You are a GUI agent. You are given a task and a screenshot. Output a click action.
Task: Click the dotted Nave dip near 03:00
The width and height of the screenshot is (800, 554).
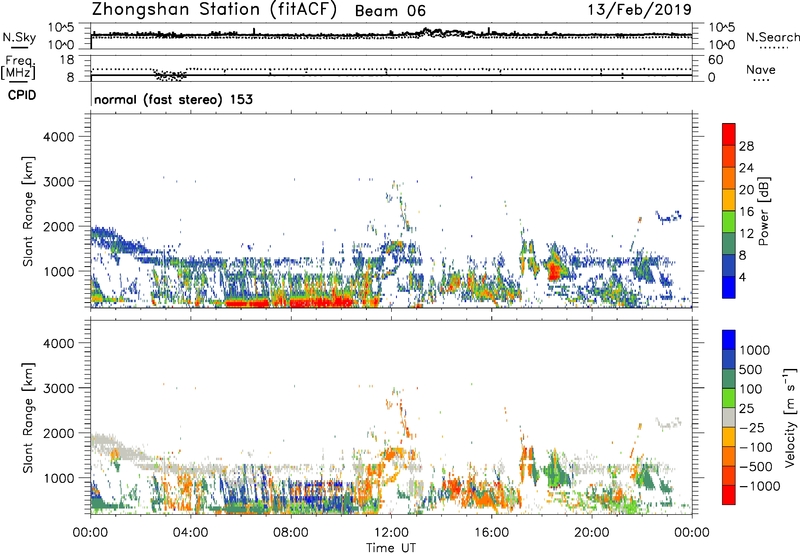tap(170, 76)
